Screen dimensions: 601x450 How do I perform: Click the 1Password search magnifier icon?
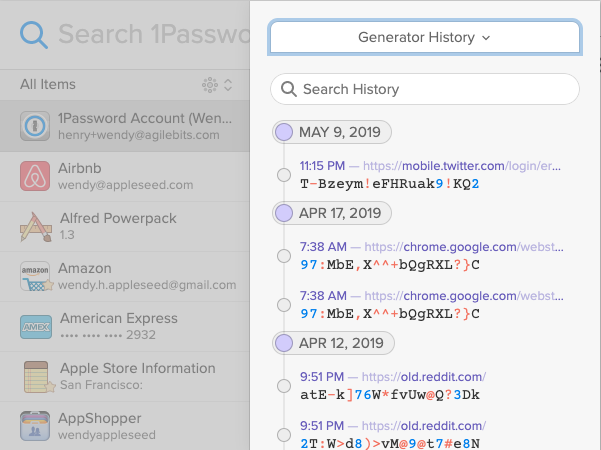34,35
